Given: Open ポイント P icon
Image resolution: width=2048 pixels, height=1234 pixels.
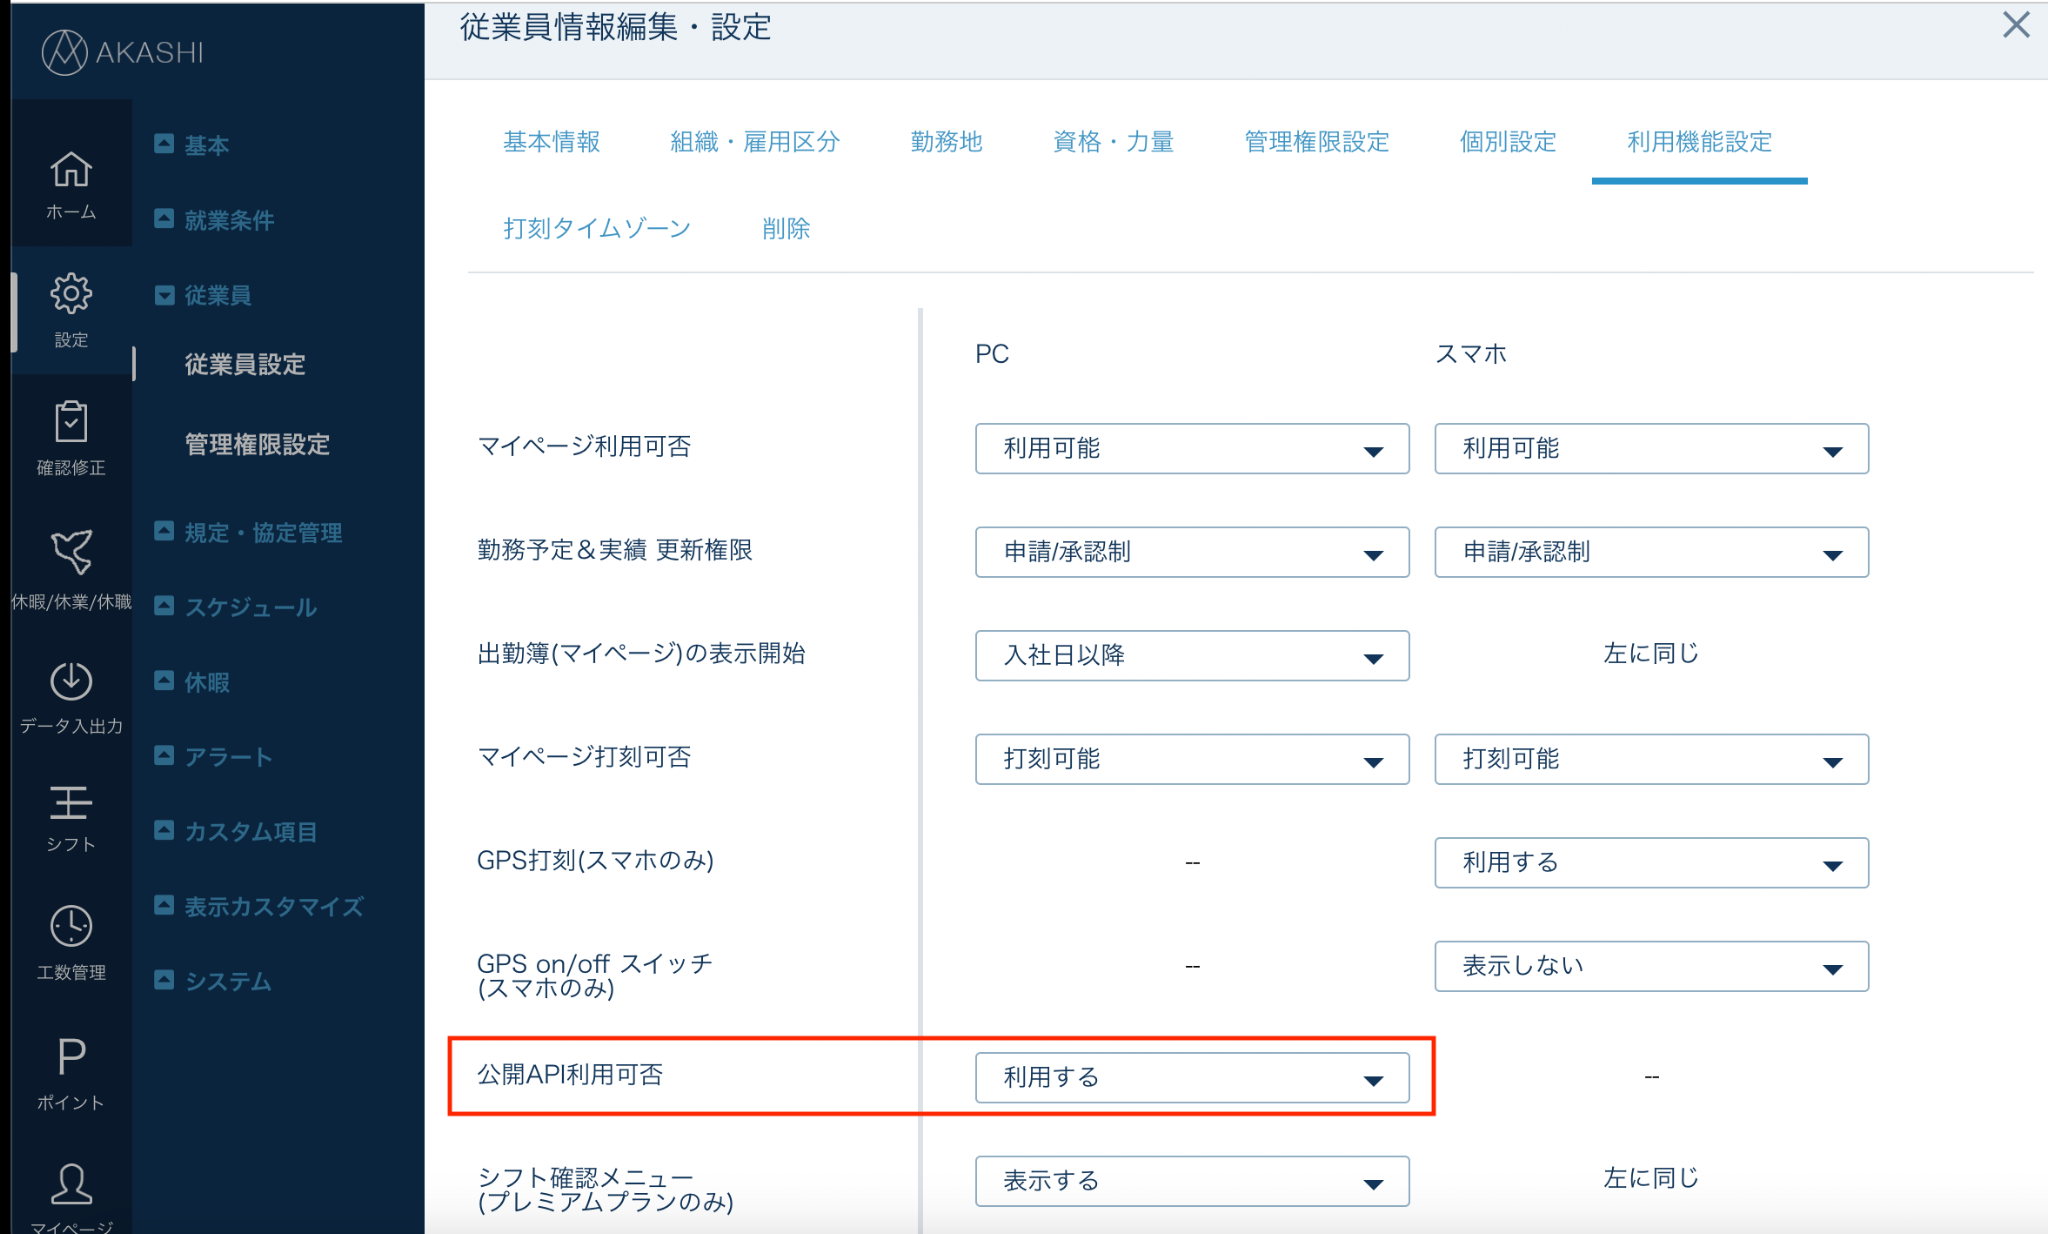Looking at the screenshot, I should coord(71,1073).
